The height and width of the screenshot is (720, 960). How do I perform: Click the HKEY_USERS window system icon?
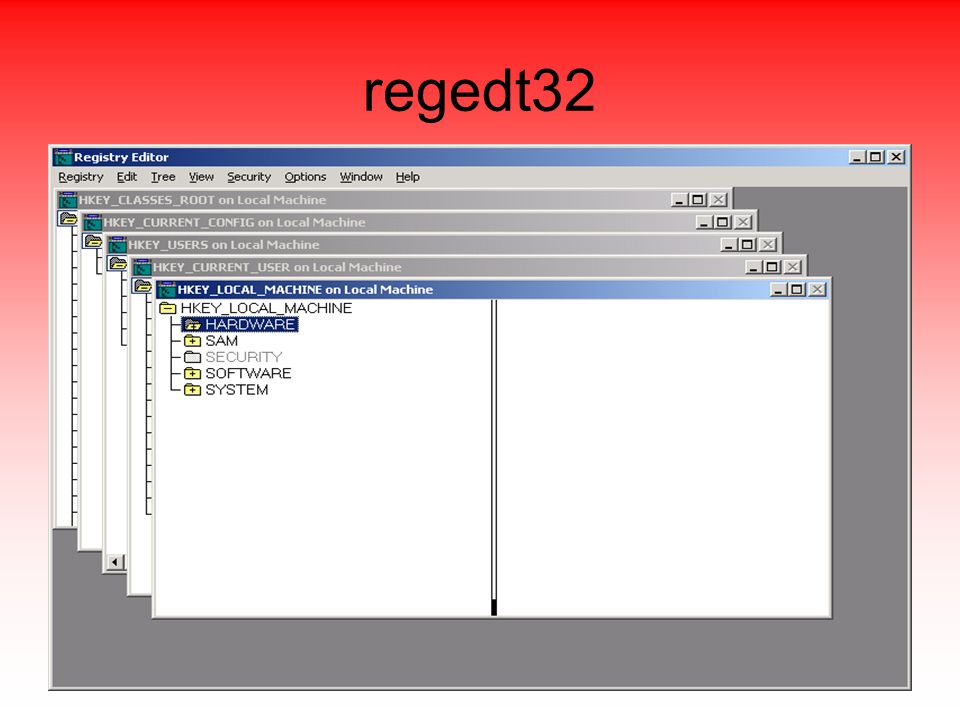(x=117, y=245)
